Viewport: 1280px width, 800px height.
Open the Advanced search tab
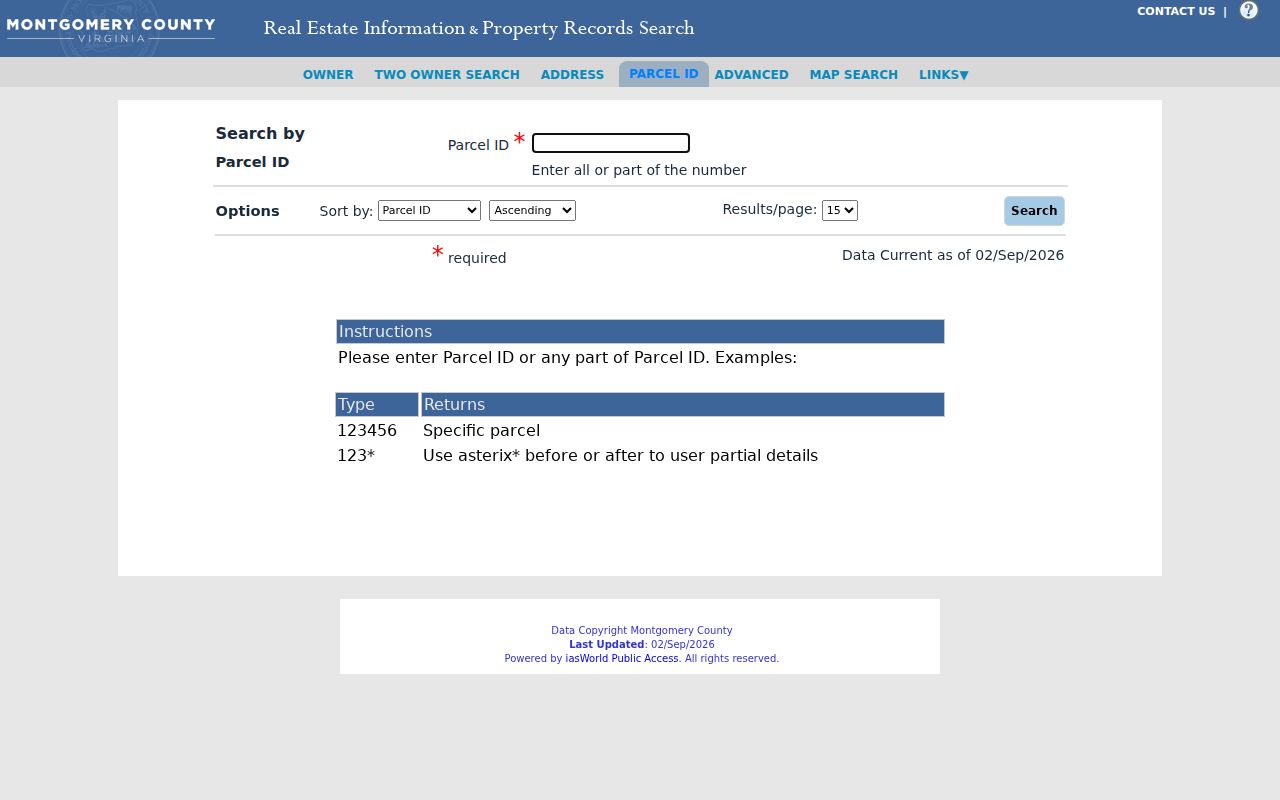(751, 75)
